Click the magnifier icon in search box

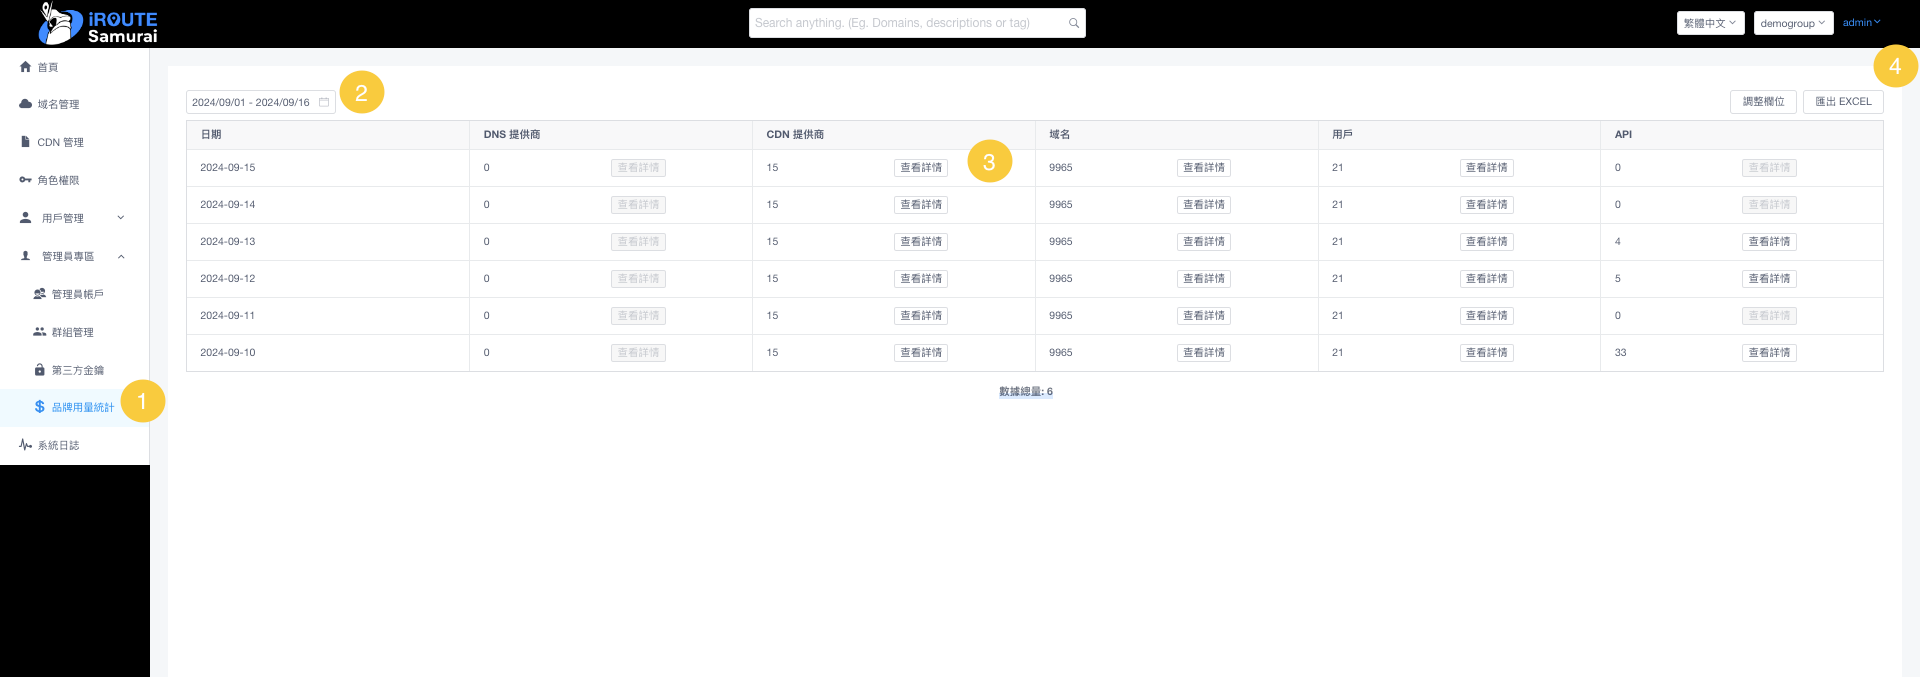click(x=1074, y=23)
